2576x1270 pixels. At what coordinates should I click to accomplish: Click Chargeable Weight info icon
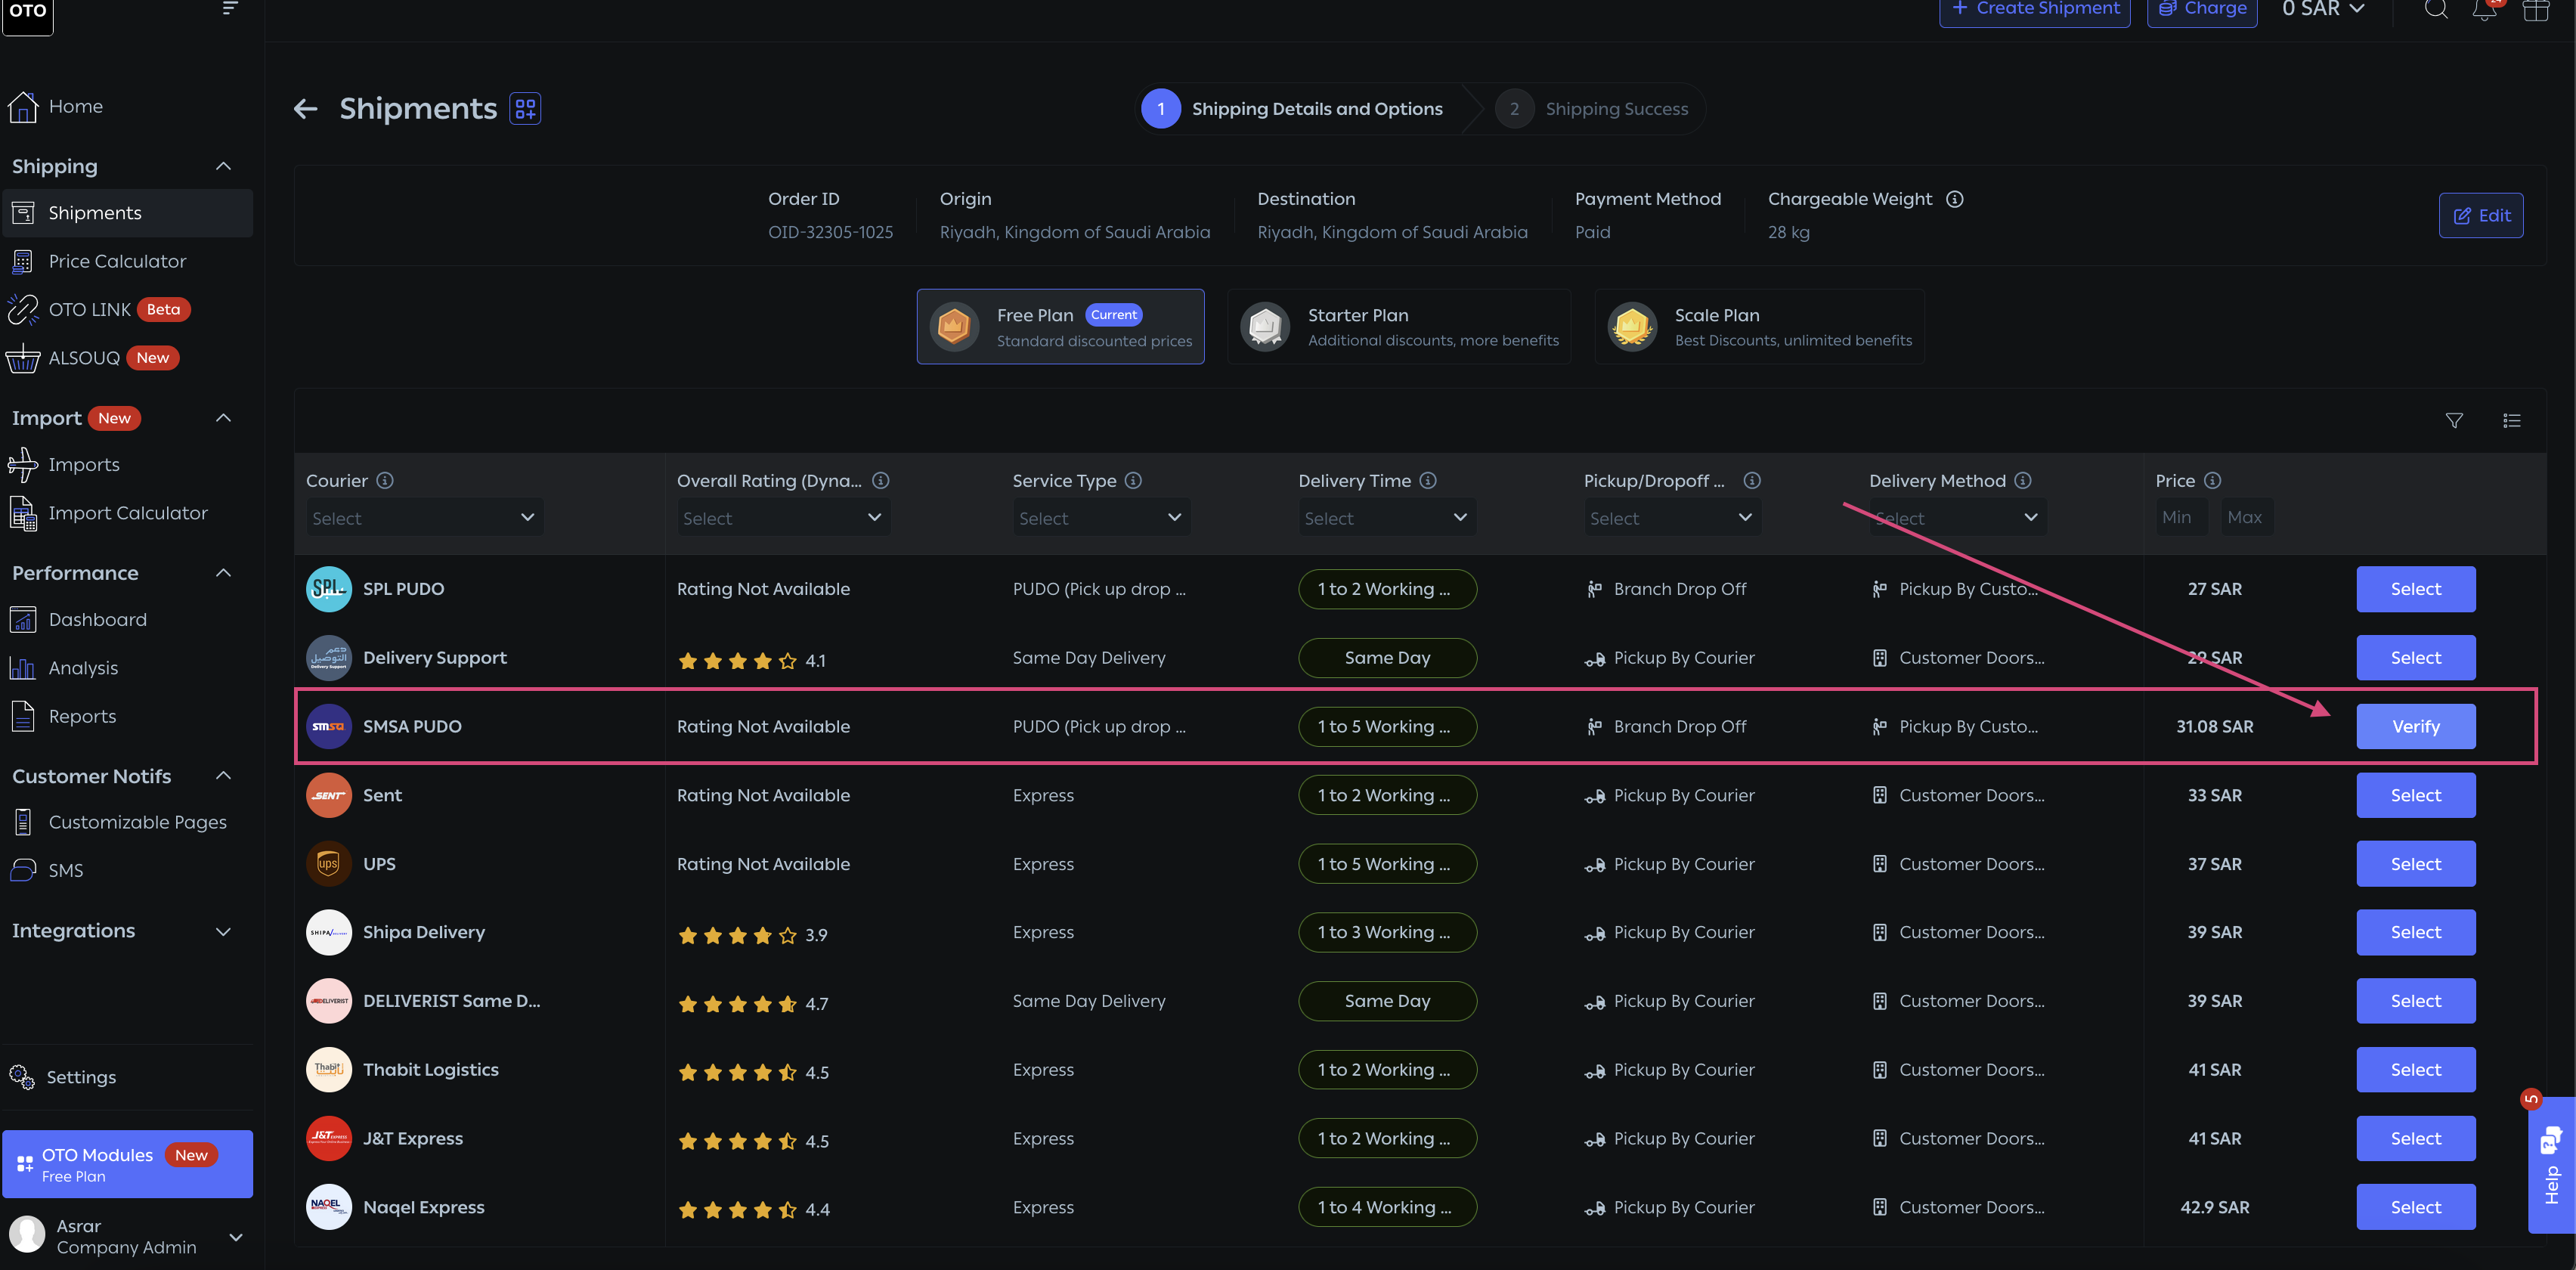pos(1954,199)
